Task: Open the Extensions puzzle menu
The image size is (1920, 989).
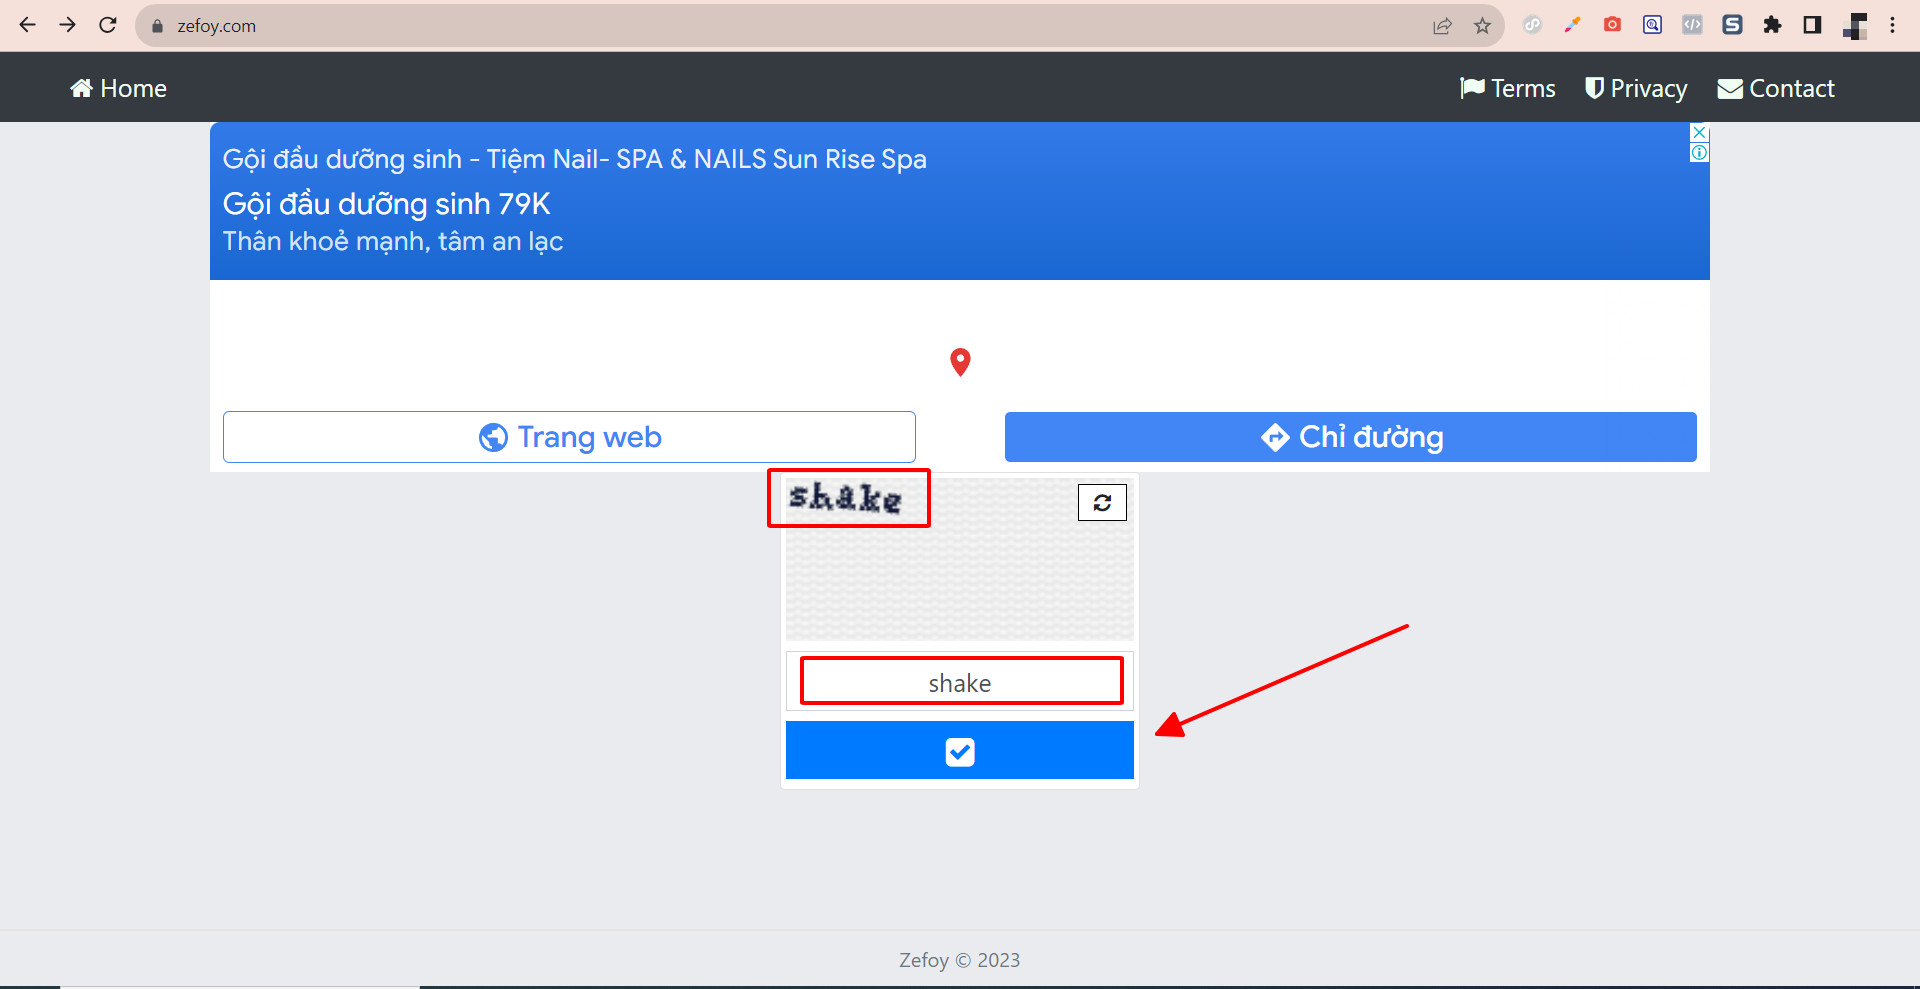Action: [1772, 25]
